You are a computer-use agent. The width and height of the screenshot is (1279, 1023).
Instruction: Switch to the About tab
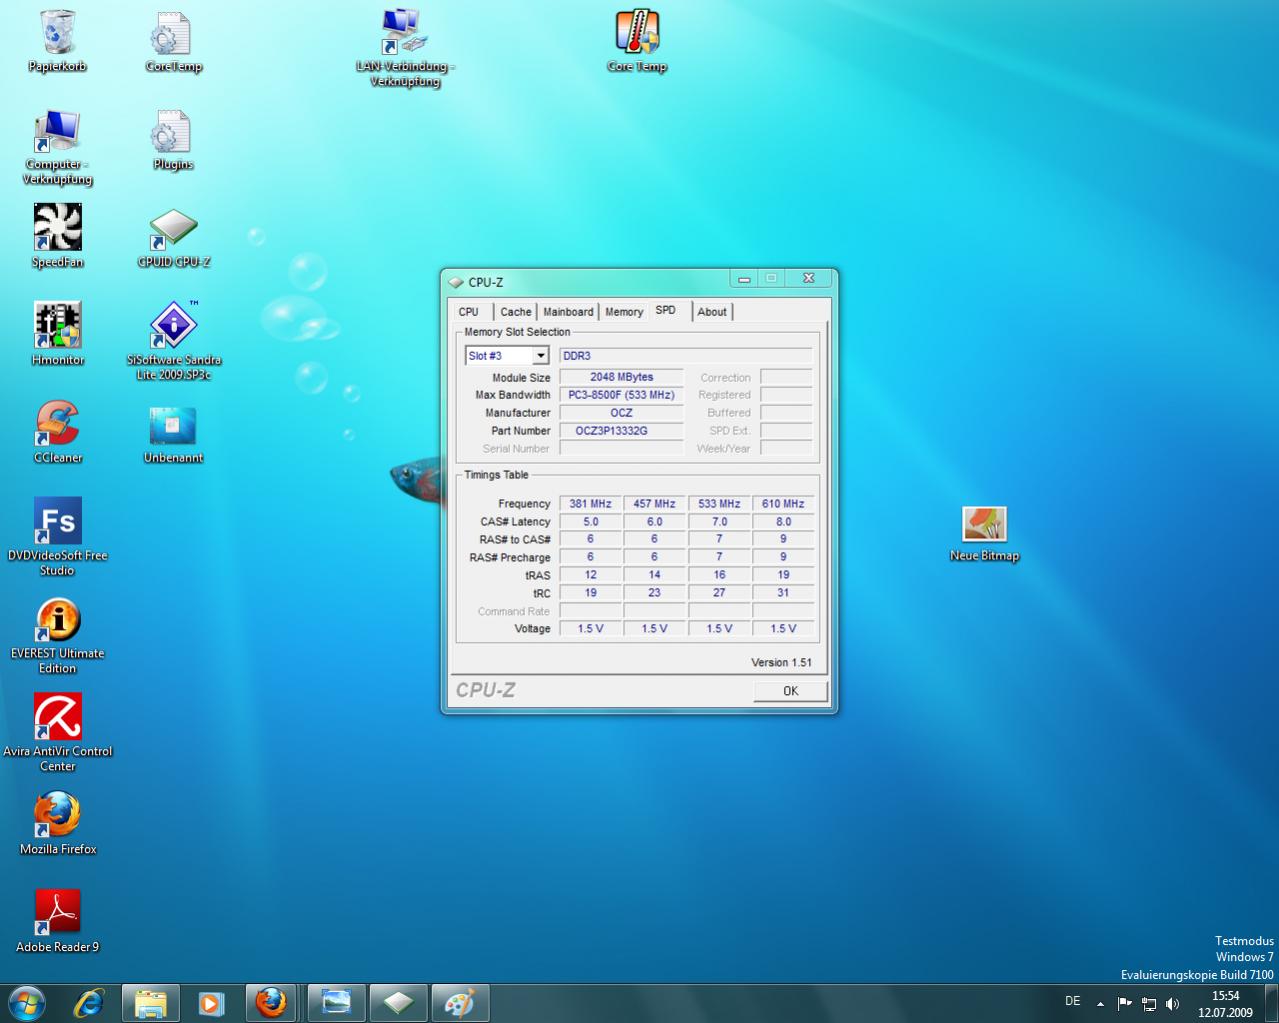pos(712,312)
